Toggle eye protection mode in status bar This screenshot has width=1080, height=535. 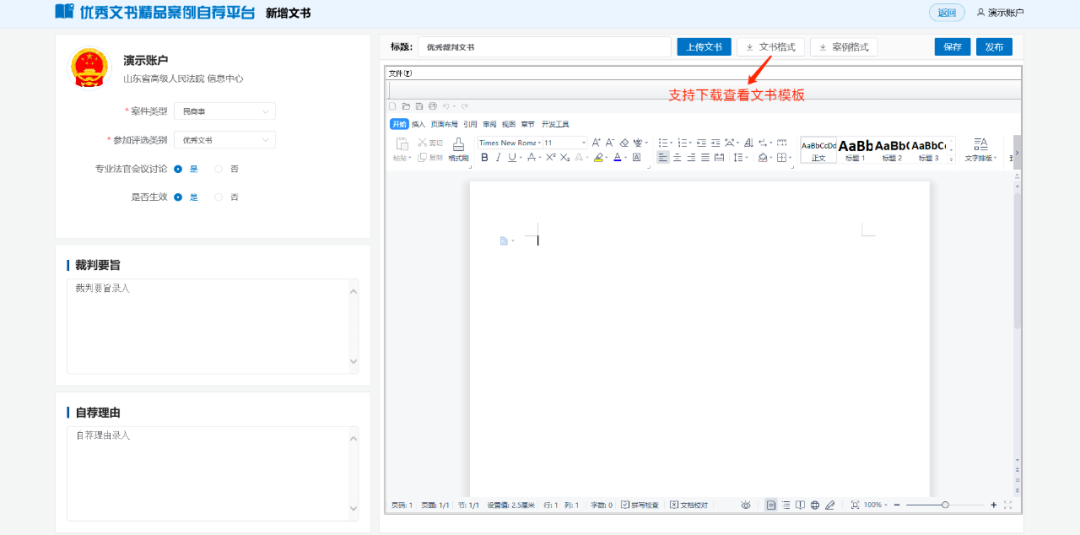pos(746,505)
